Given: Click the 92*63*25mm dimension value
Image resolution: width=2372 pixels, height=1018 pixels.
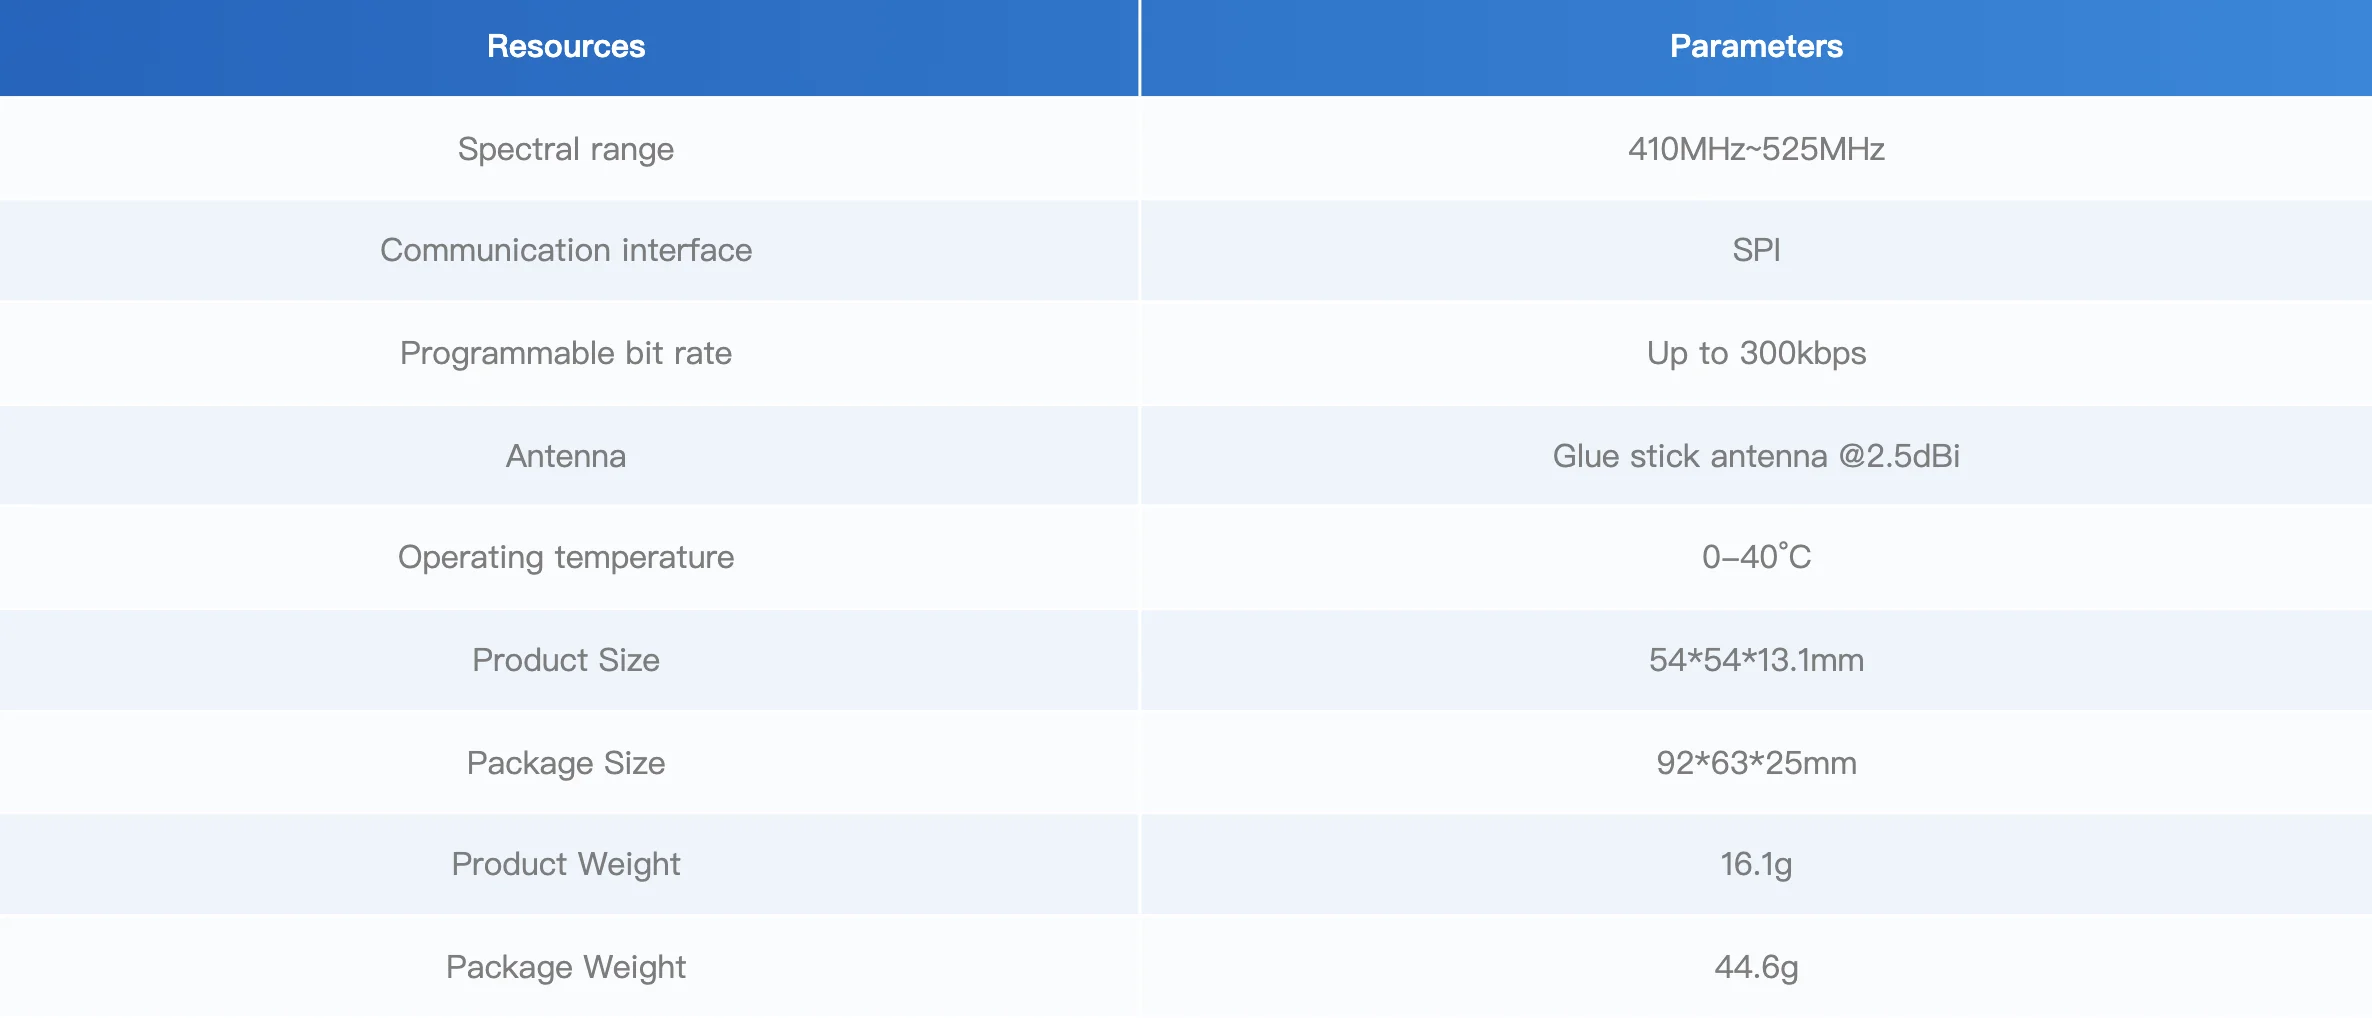Looking at the screenshot, I should [1756, 763].
